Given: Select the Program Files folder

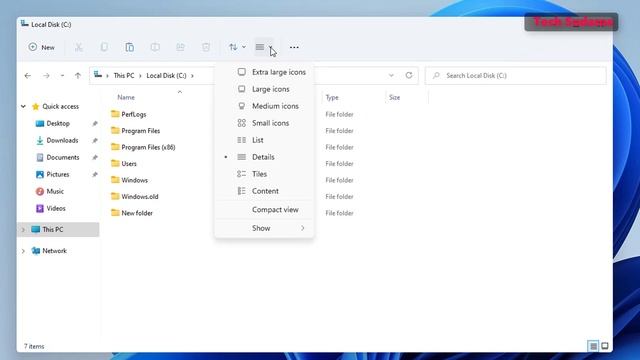Looking at the screenshot, I should click(136, 131).
